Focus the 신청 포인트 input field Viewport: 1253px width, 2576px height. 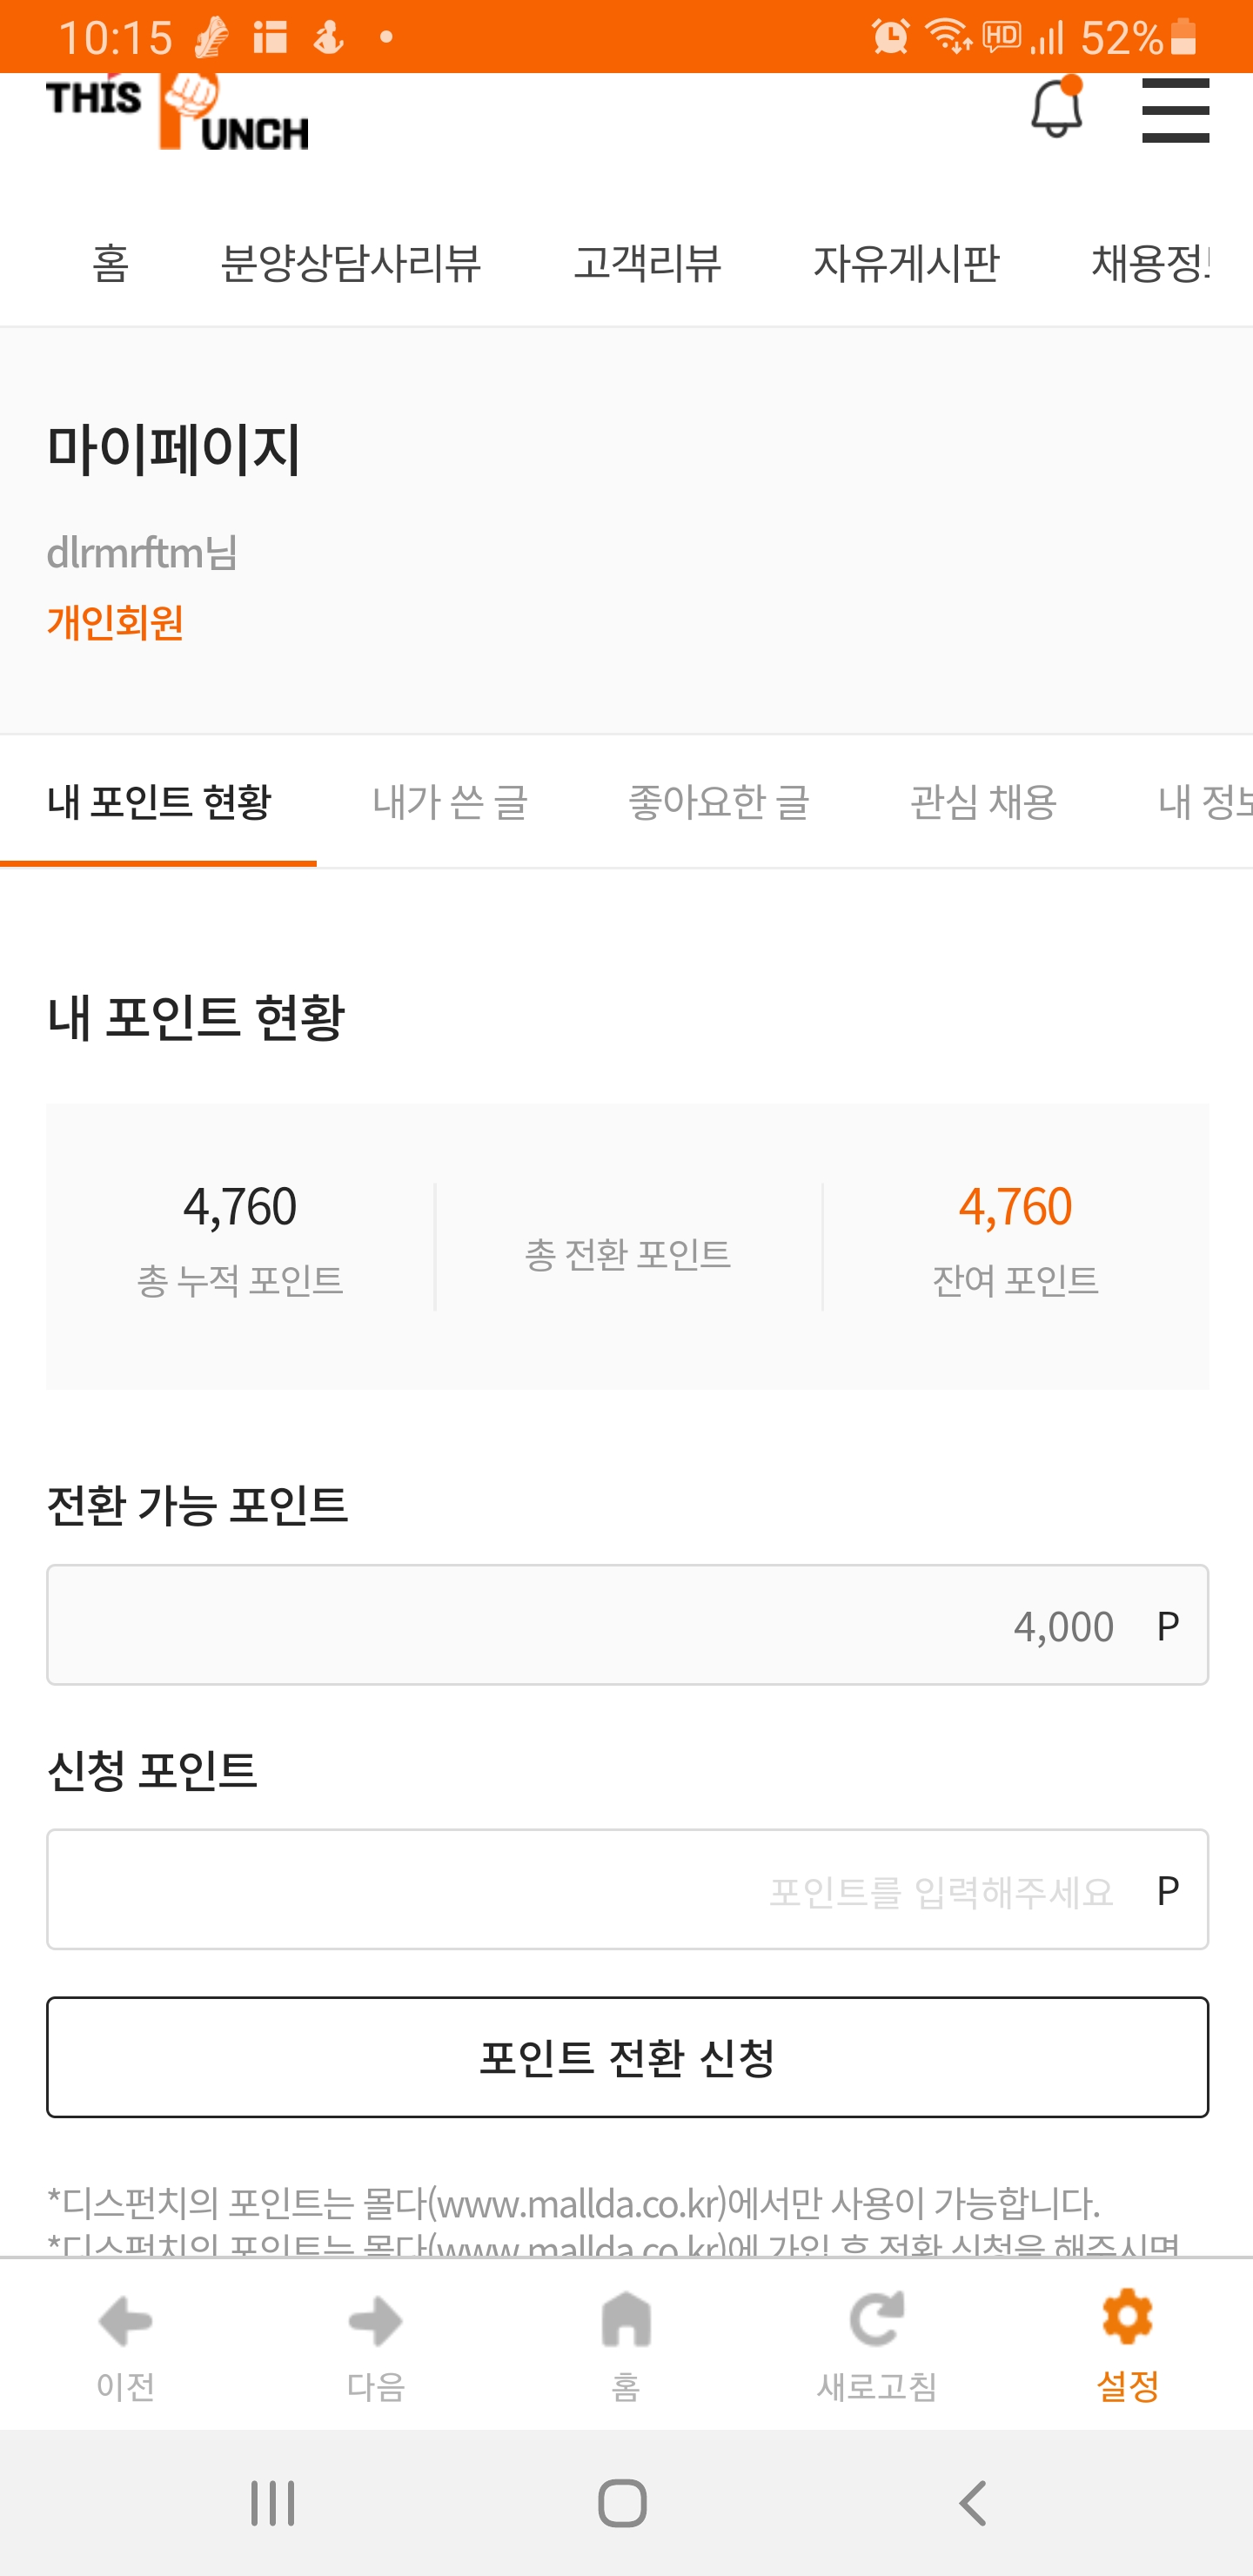tap(627, 1889)
